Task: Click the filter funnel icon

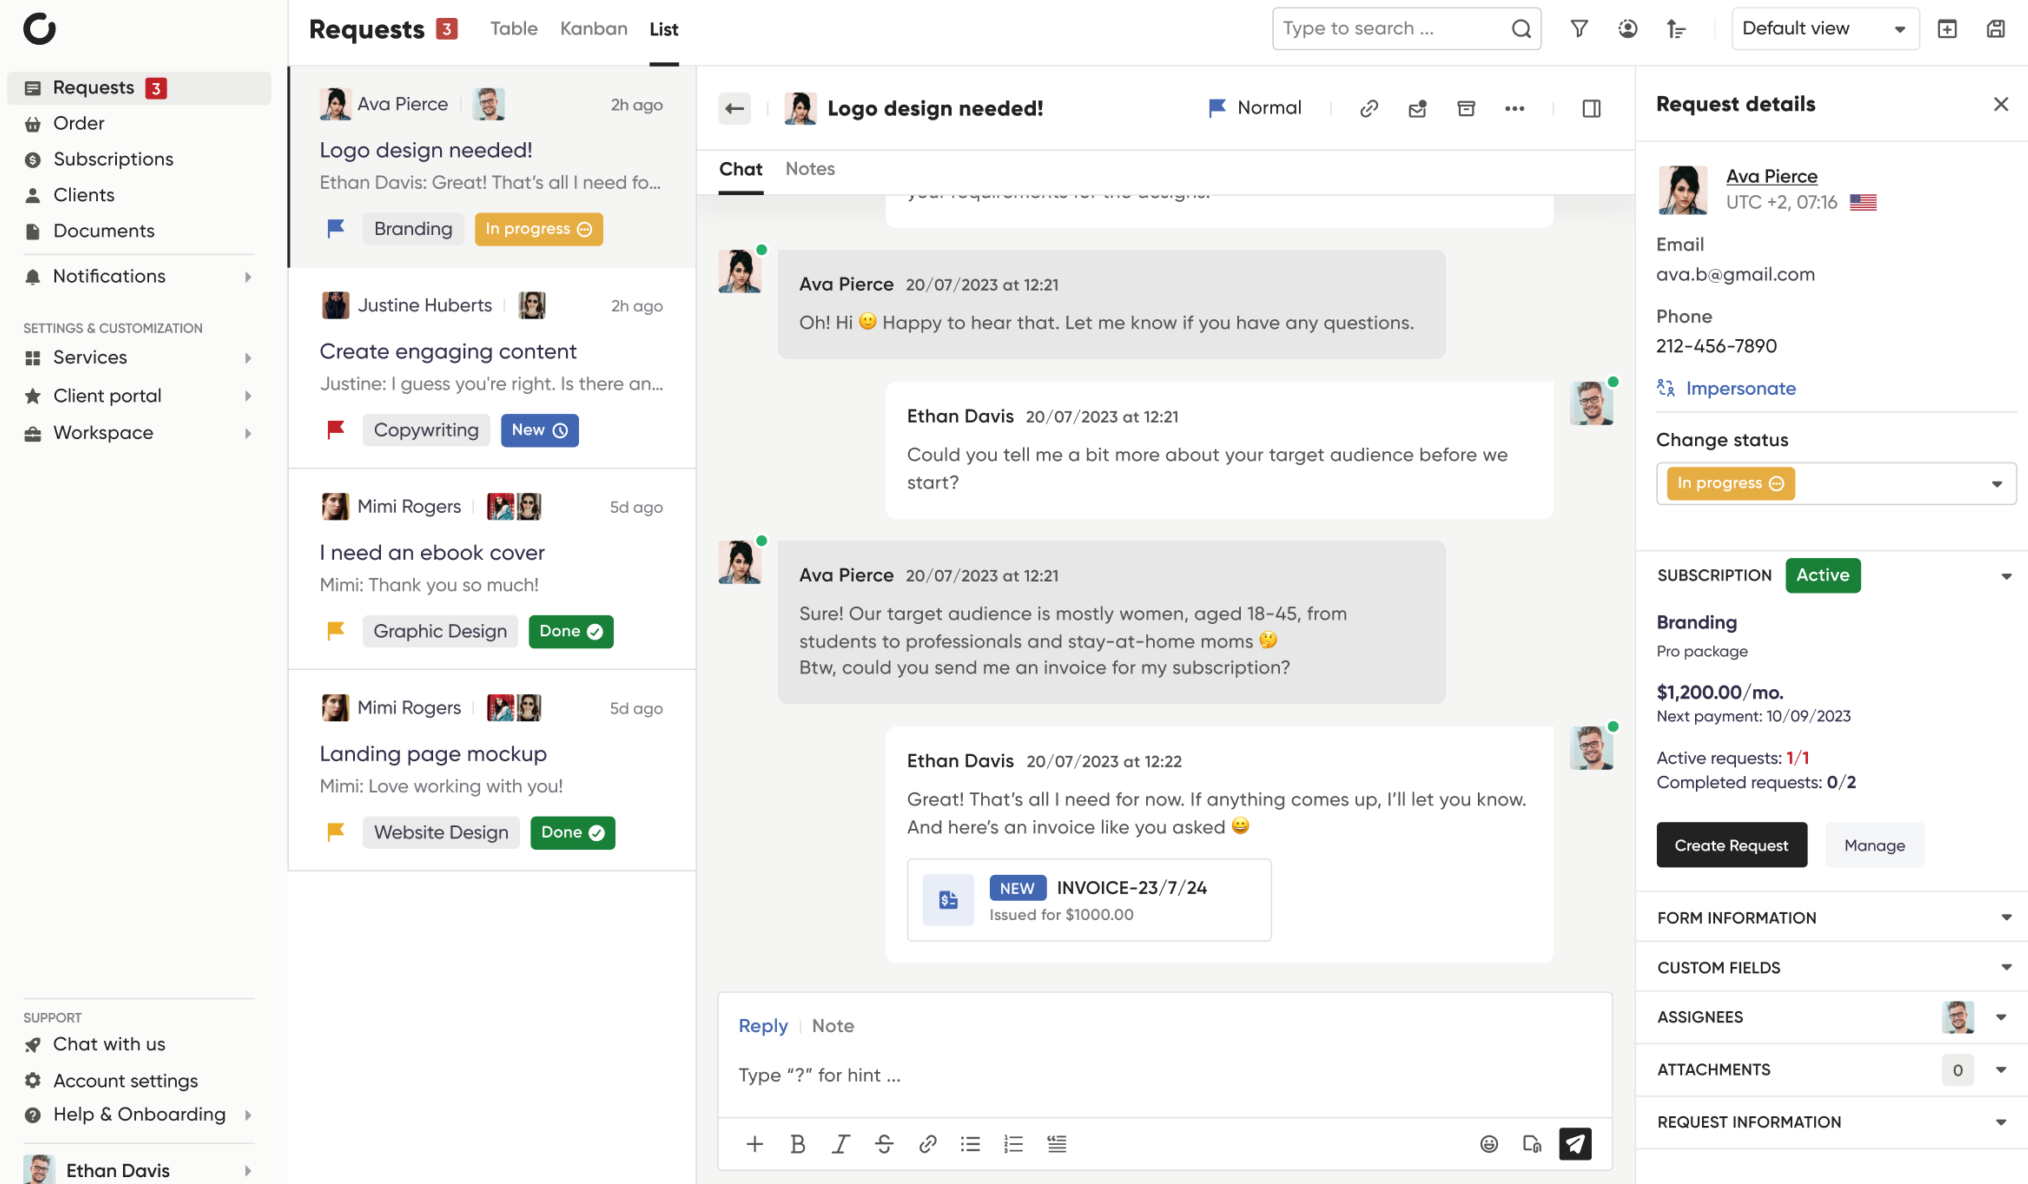Action: click(1579, 29)
